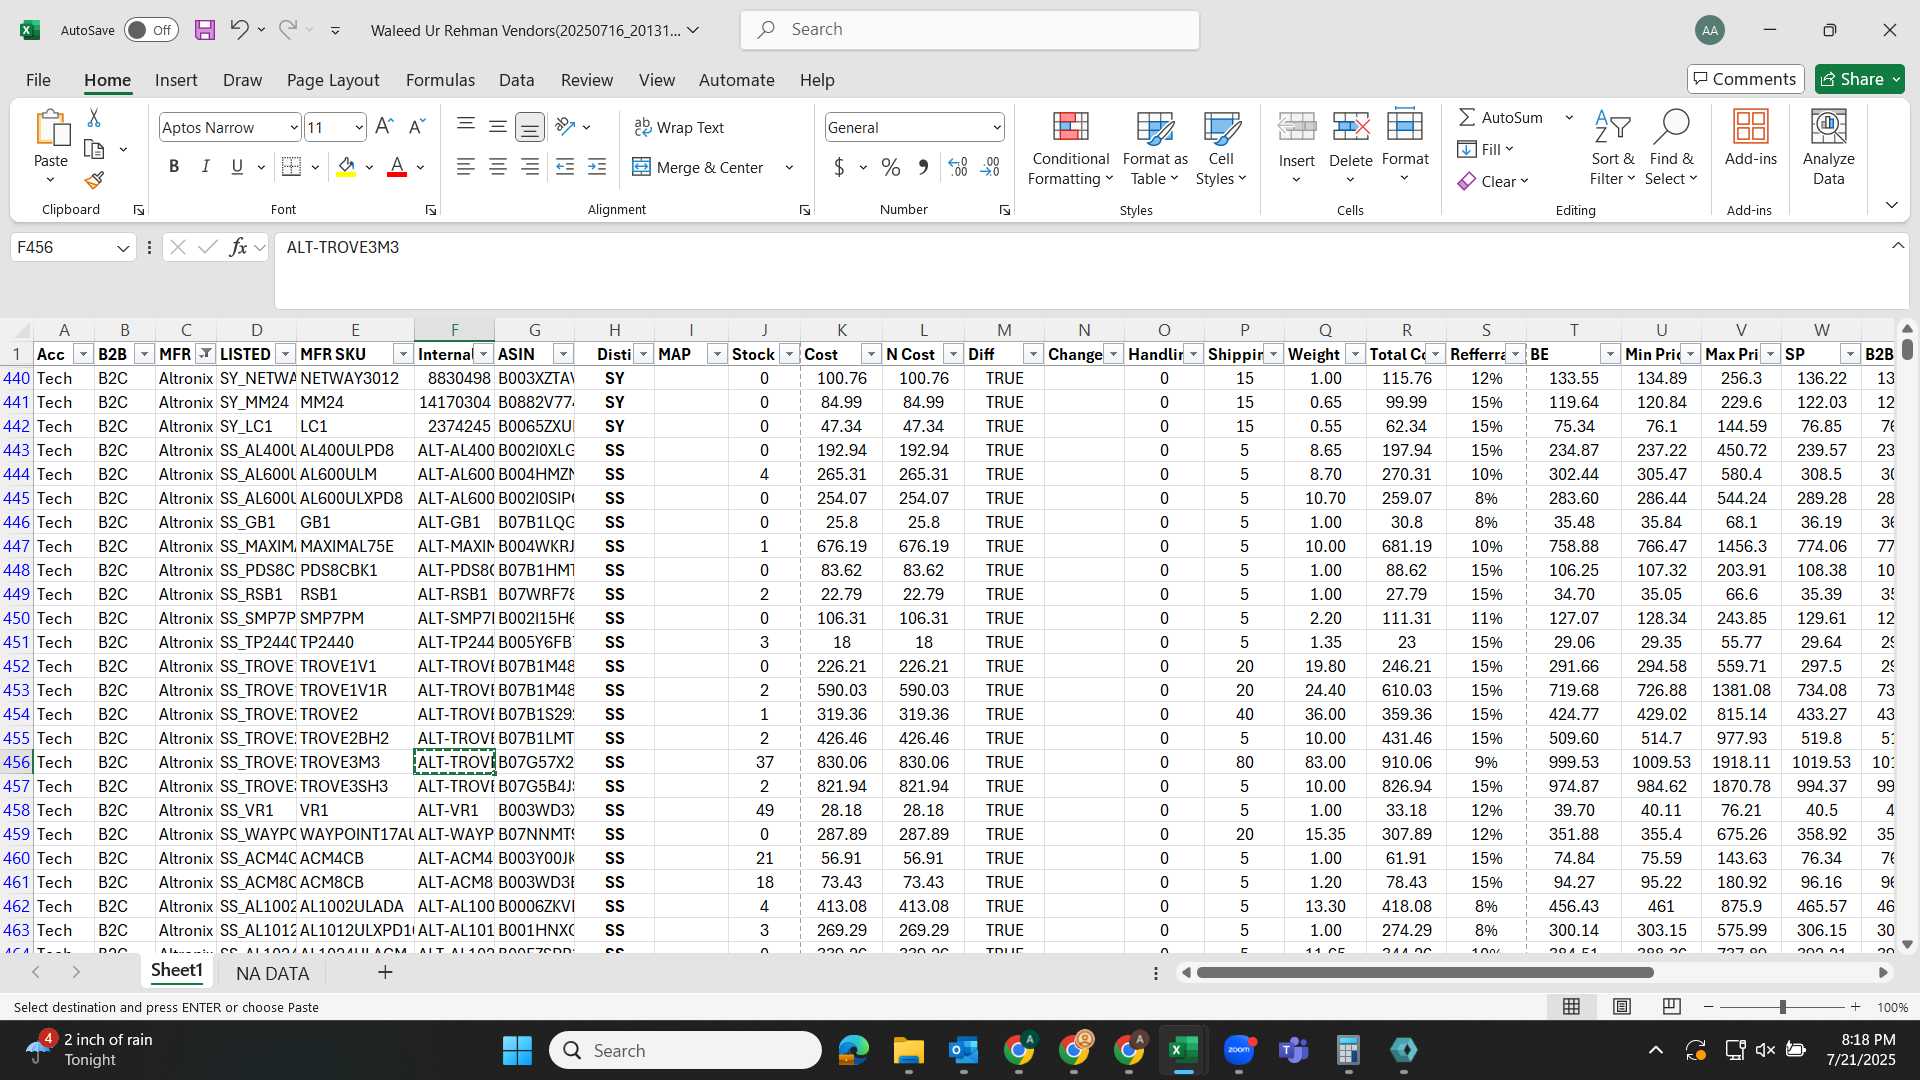Viewport: 1920px width, 1080px height.
Task: Click the Comments button
Action: click(1745, 79)
